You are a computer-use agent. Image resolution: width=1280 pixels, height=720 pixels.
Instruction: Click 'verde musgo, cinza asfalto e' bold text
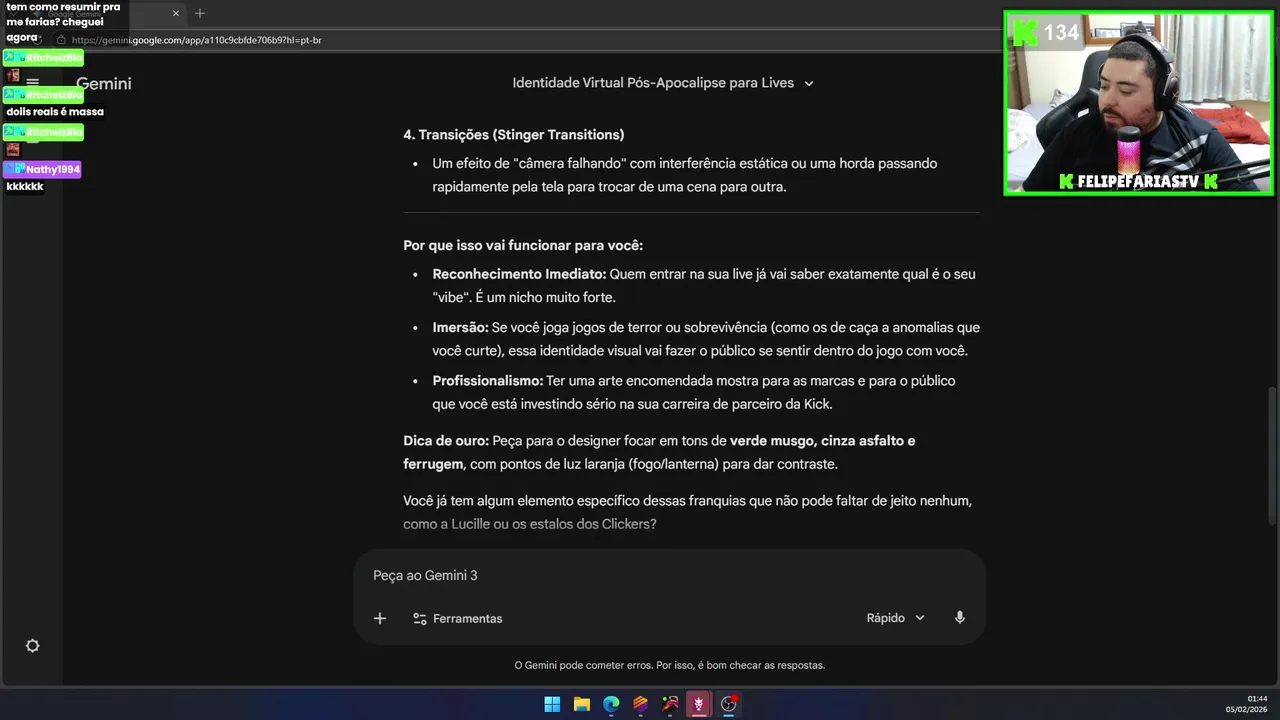pos(822,441)
